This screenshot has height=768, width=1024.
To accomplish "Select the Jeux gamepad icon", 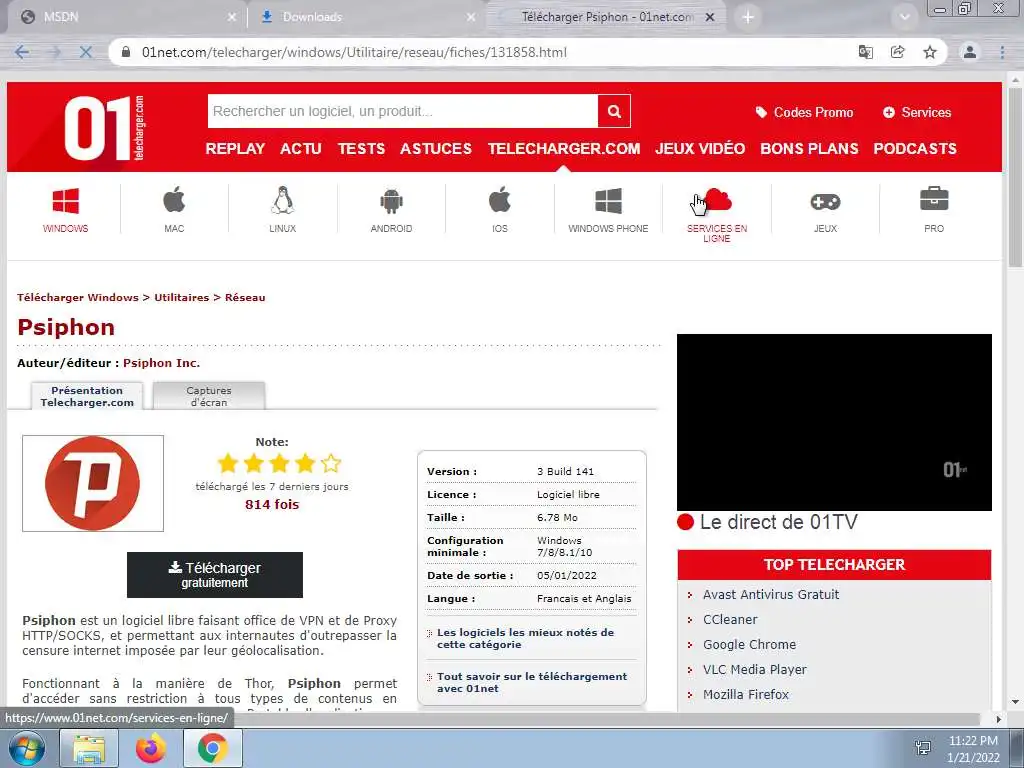I will (825, 202).
